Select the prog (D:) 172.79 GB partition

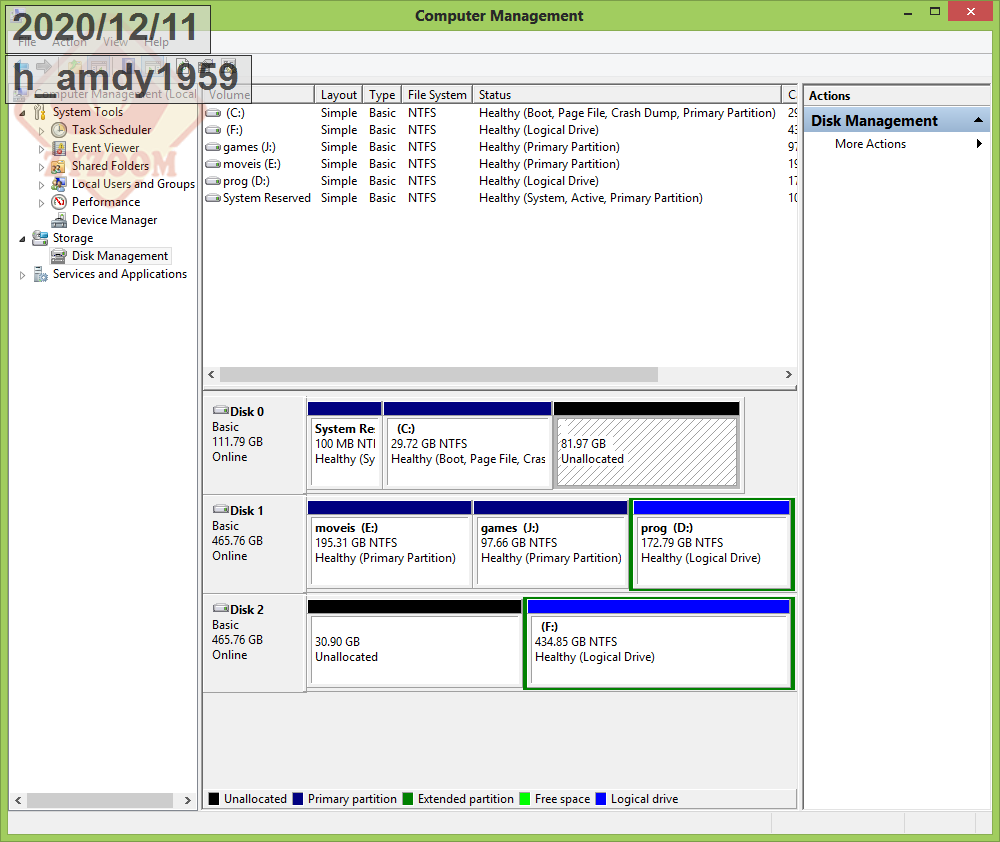[x=712, y=544]
